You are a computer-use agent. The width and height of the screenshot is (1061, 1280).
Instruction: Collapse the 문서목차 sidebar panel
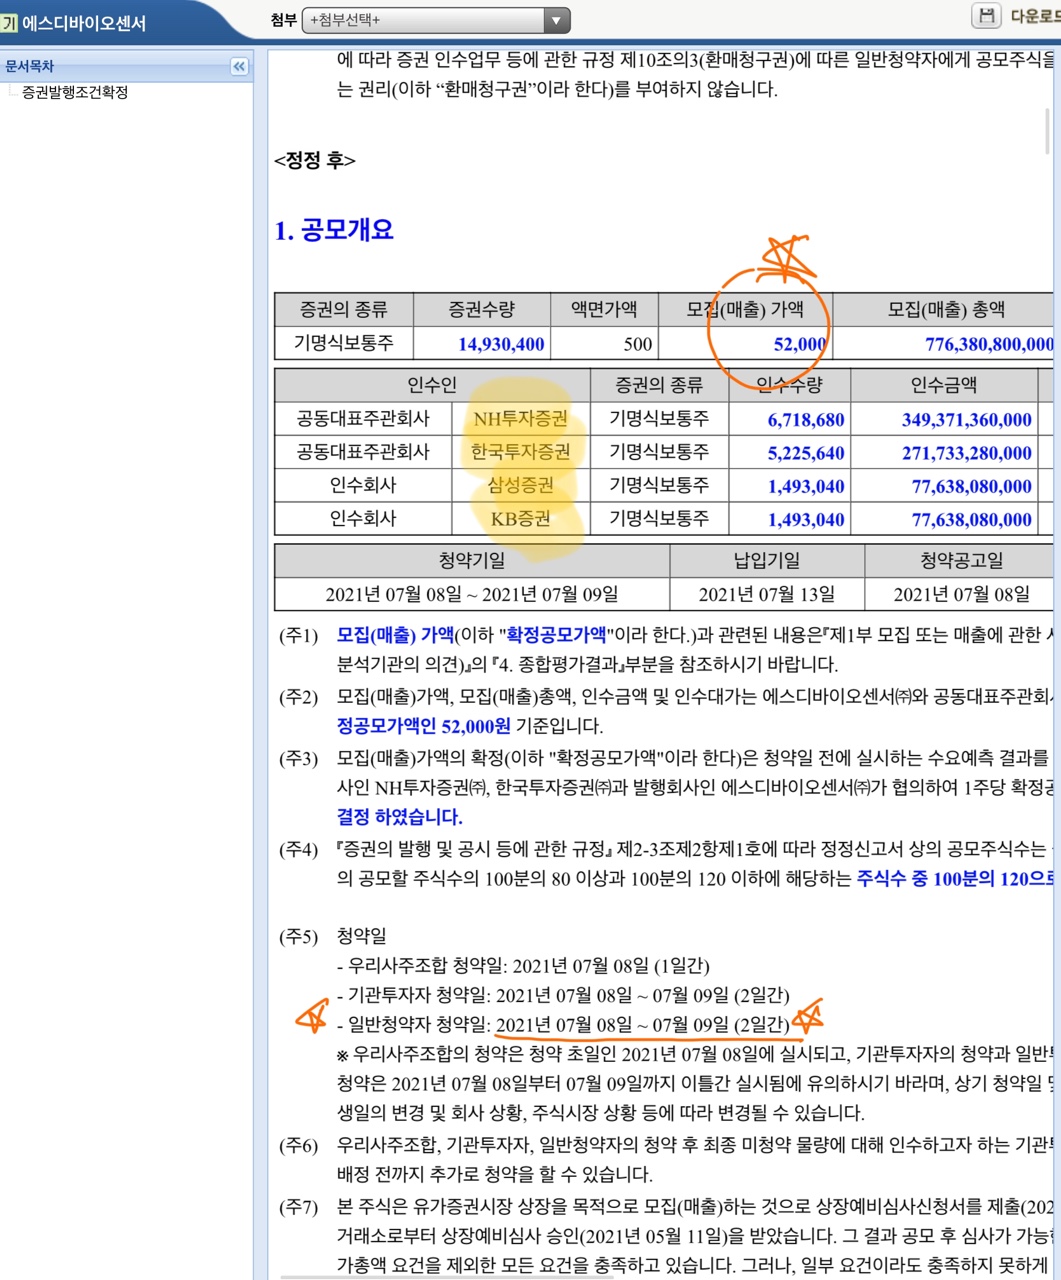(x=239, y=66)
